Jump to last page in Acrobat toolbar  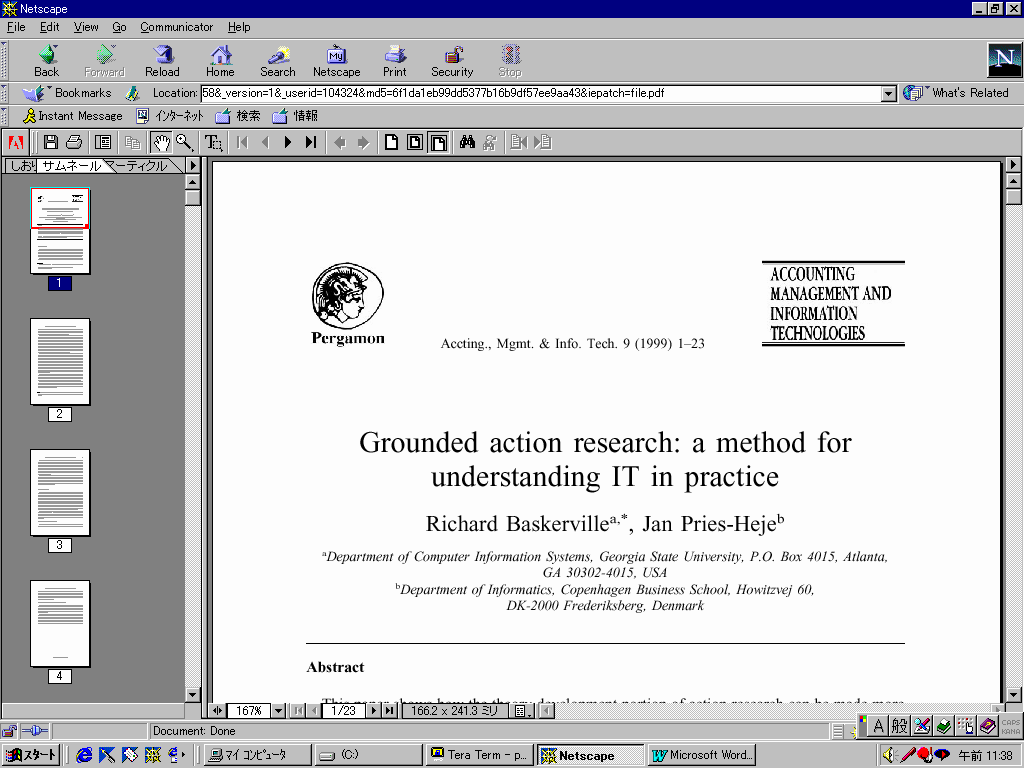pos(311,142)
